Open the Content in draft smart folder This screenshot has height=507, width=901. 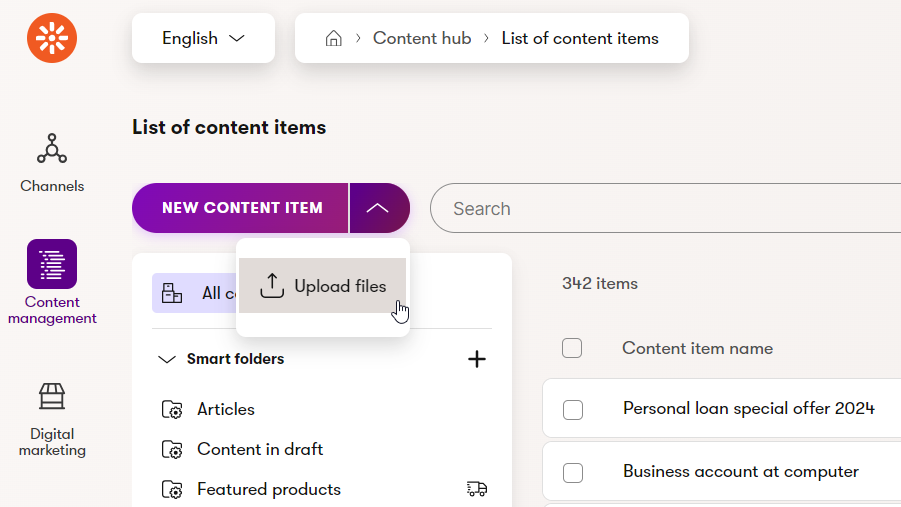(259, 449)
